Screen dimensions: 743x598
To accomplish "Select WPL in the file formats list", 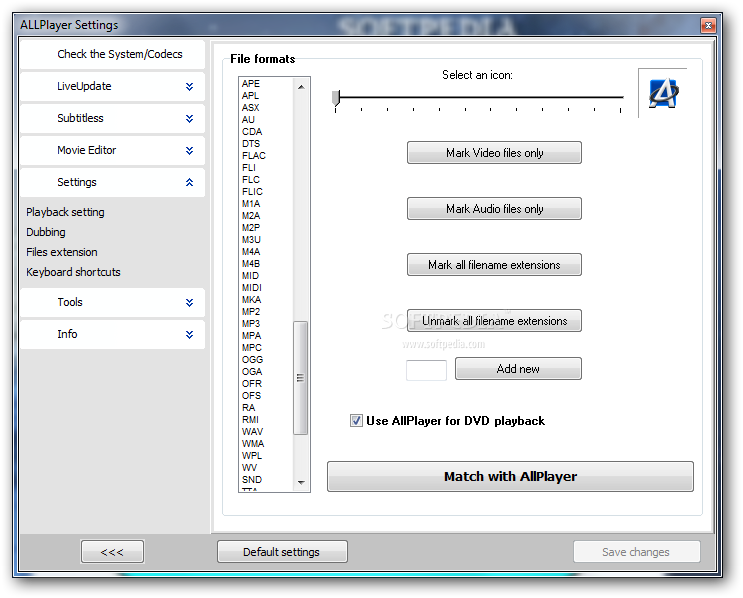I will [252, 455].
